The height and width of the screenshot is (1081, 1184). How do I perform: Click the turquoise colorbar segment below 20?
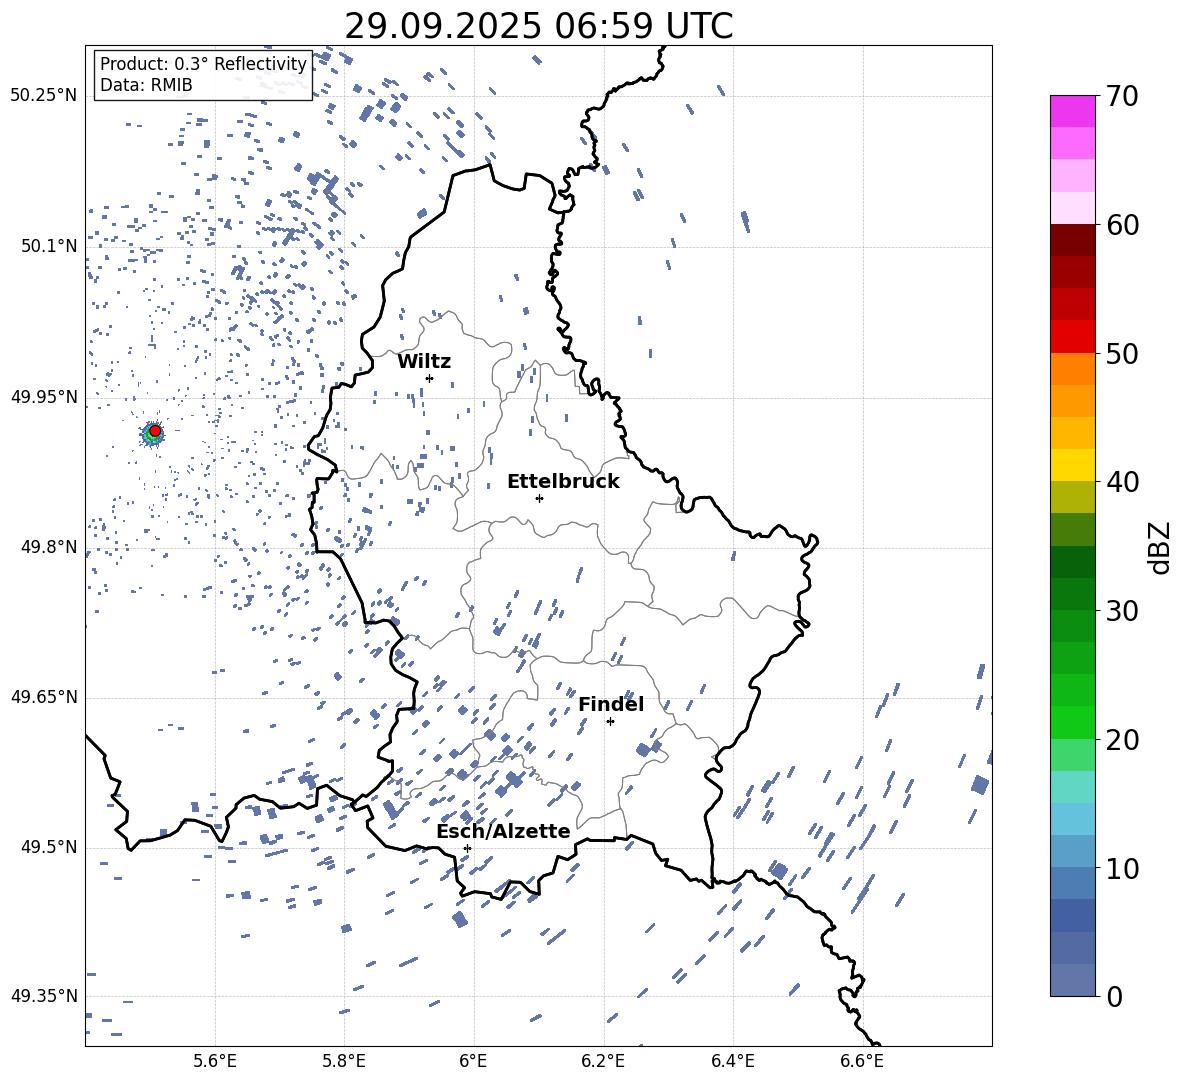click(x=1073, y=787)
